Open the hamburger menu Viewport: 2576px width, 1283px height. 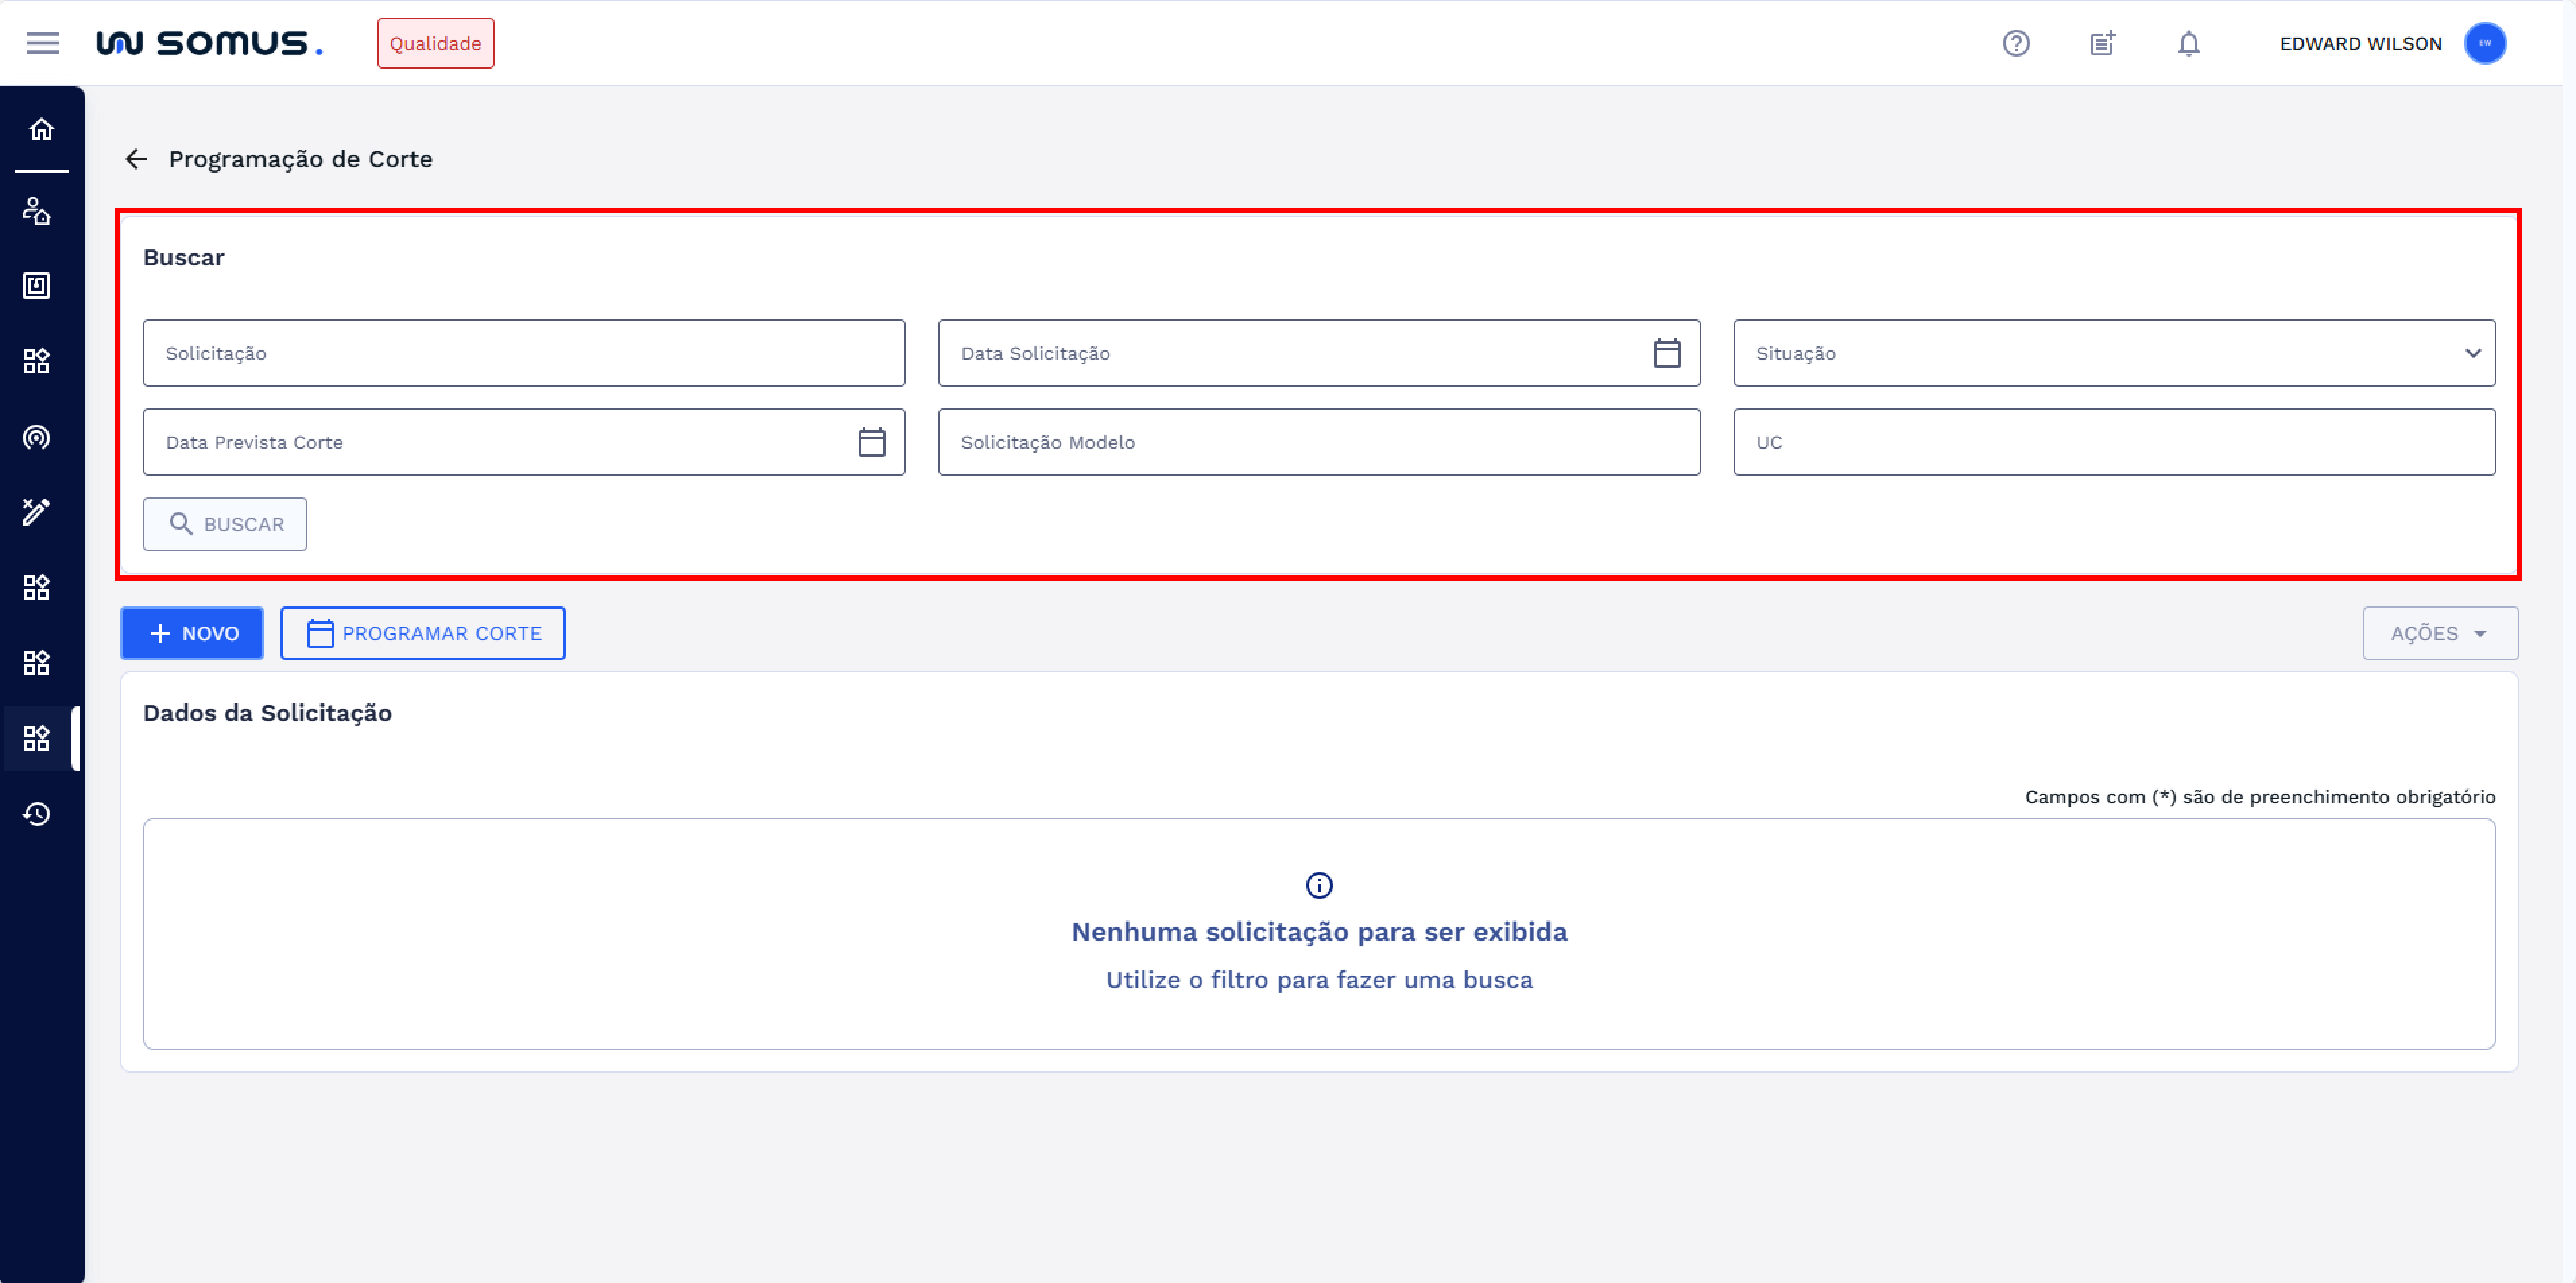(x=42, y=43)
